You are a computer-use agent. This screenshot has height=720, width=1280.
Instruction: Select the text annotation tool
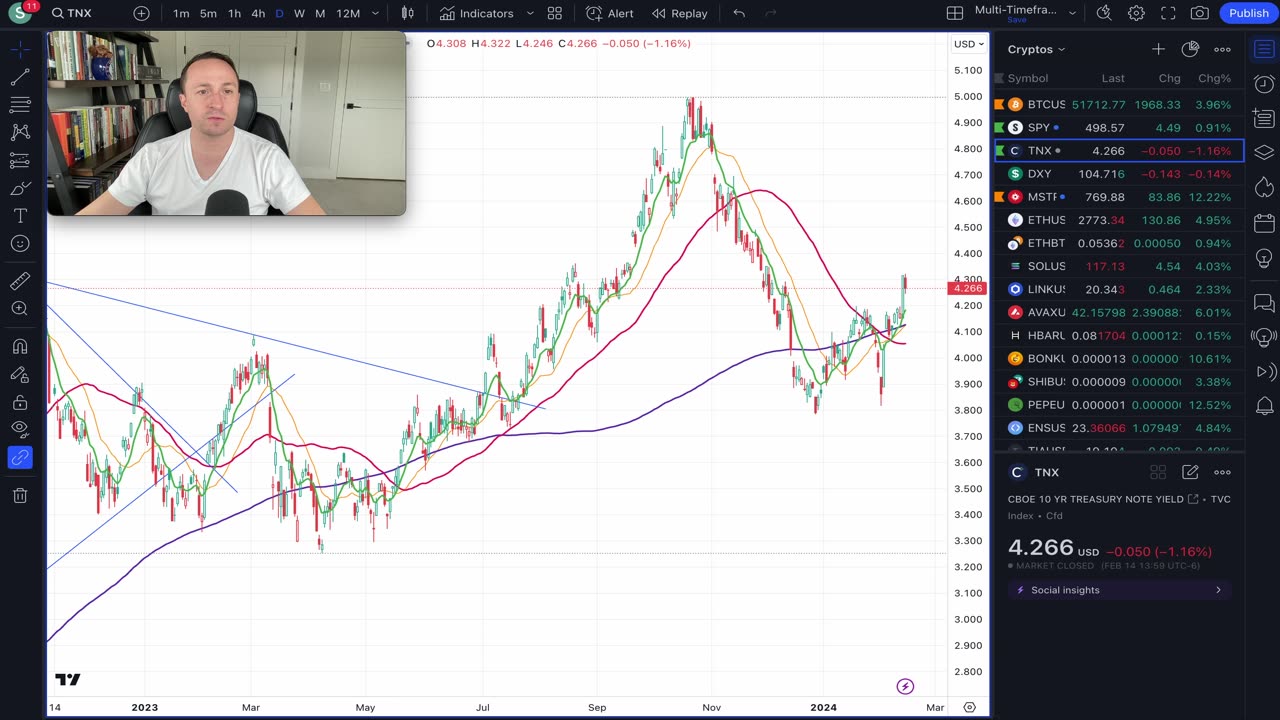[x=20, y=216]
